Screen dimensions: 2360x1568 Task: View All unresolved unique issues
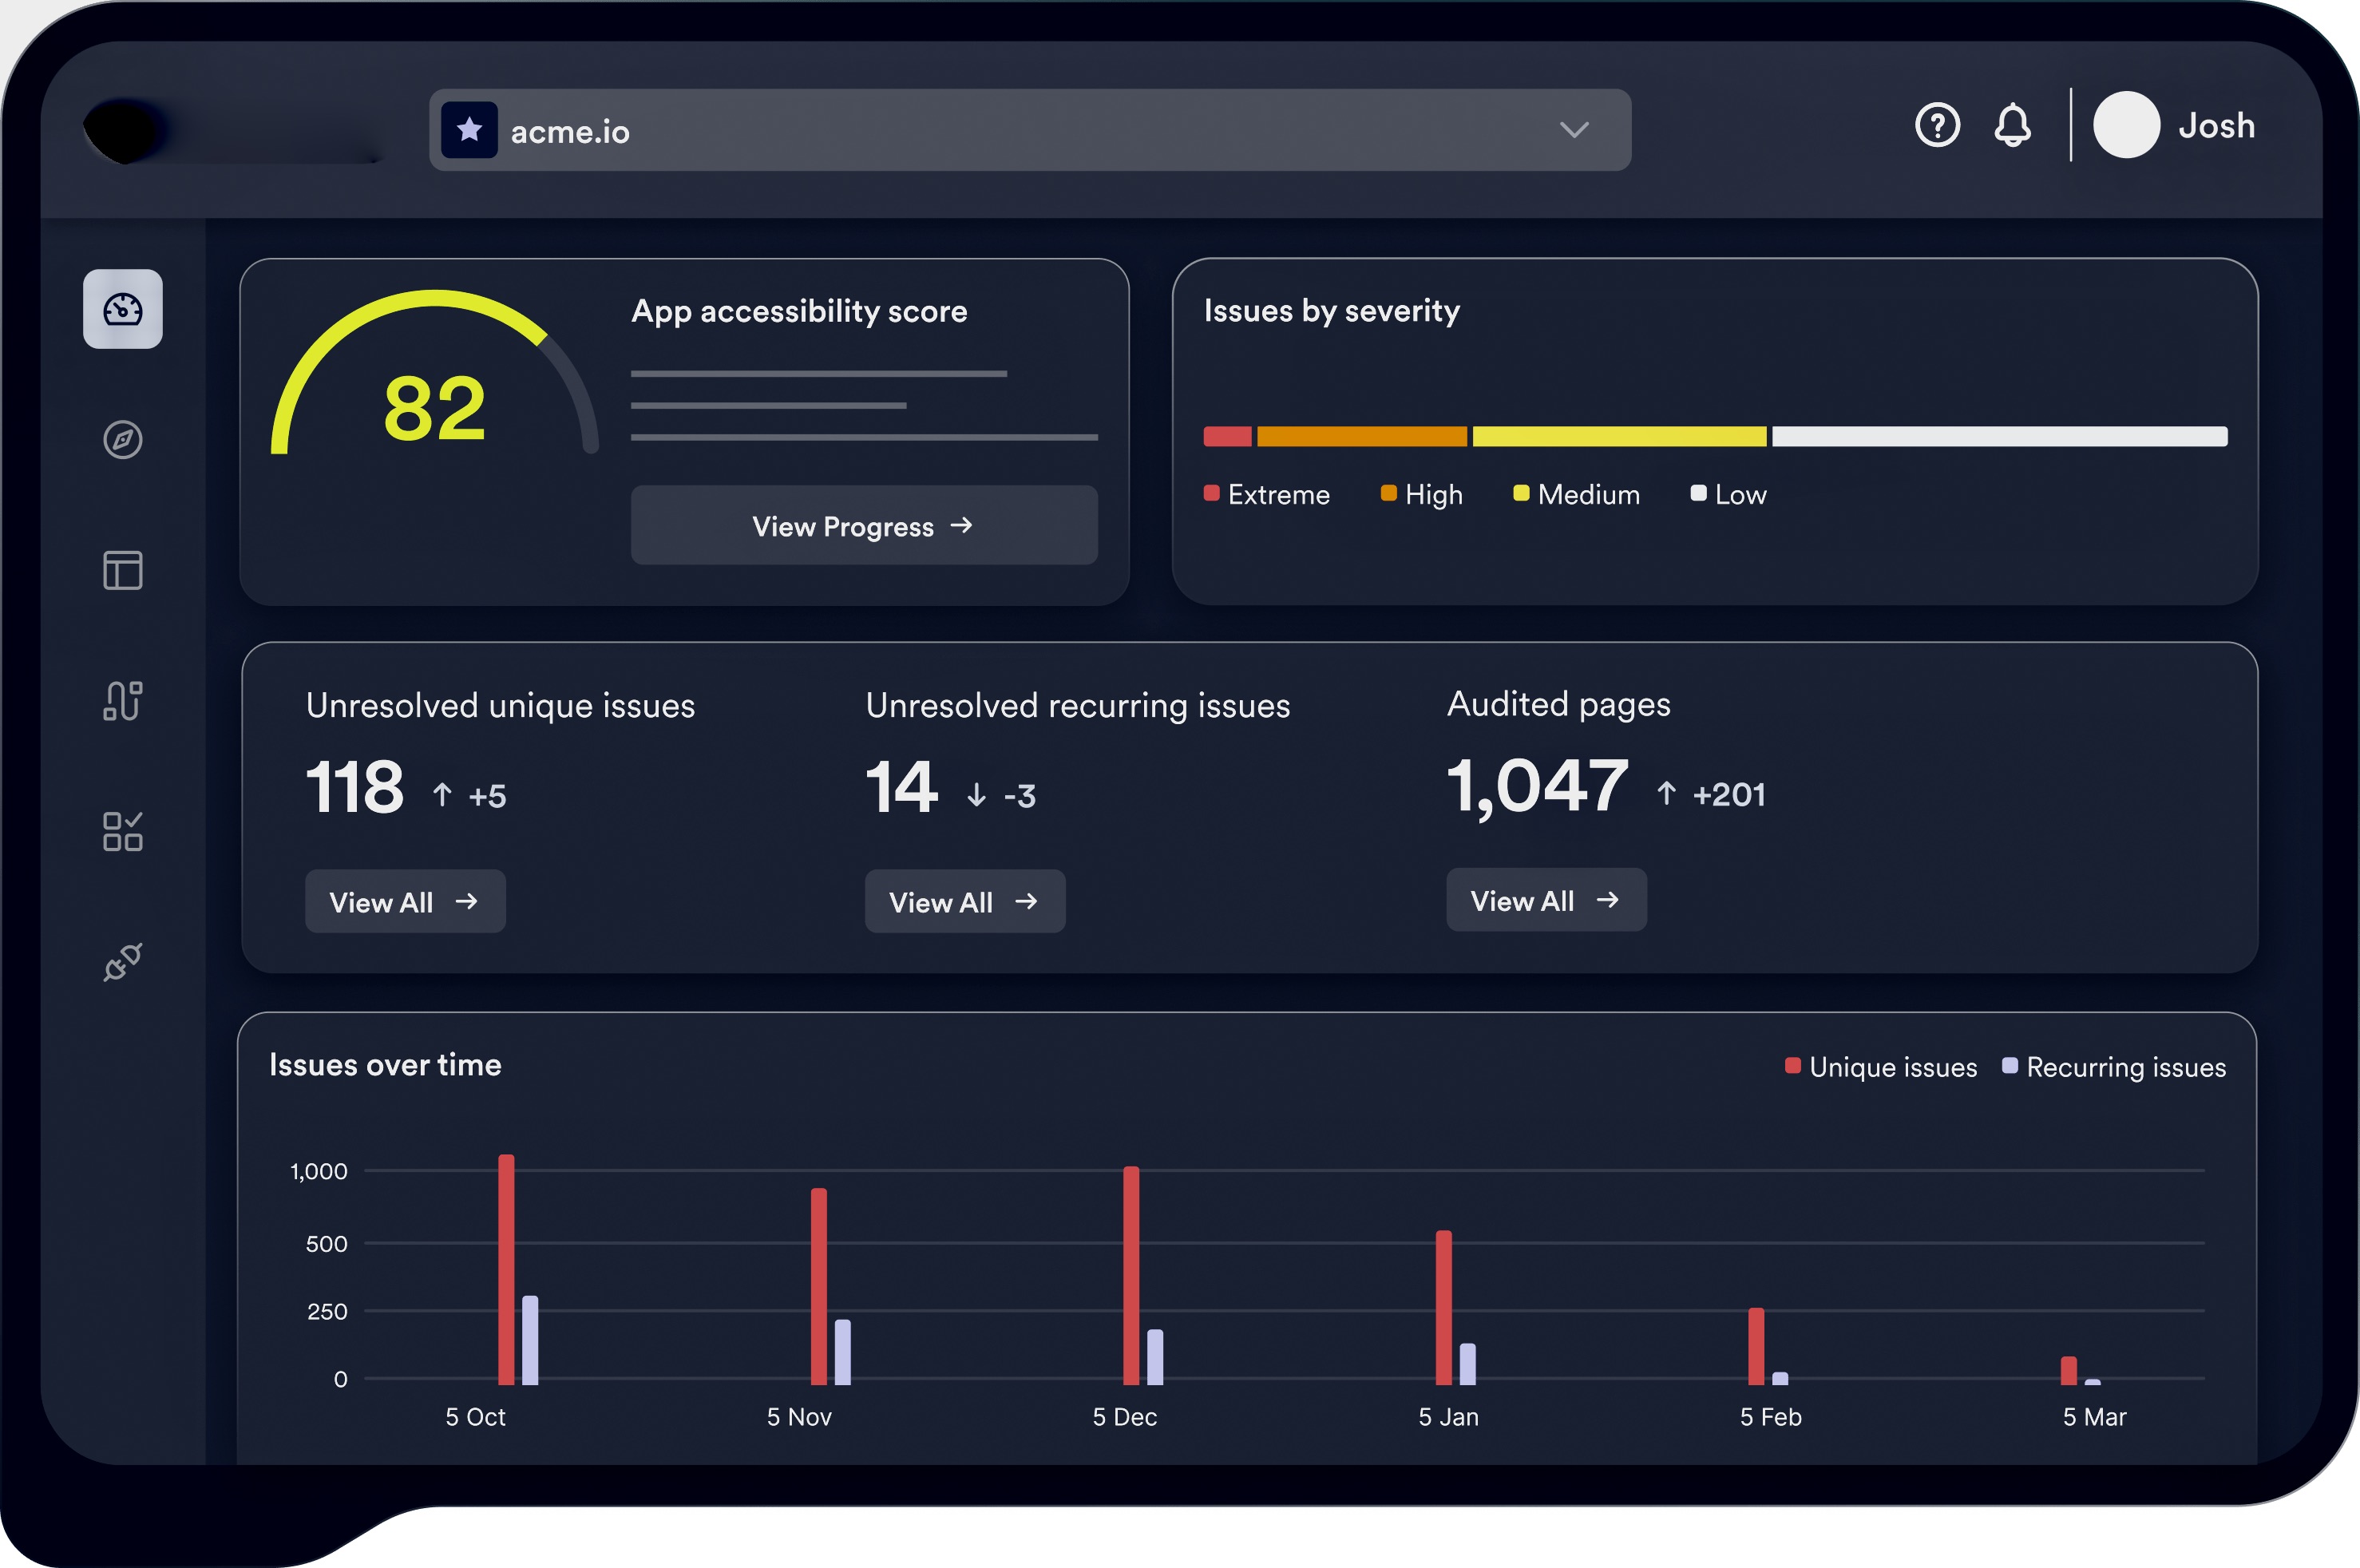pyautogui.click(x=404, y=902)
